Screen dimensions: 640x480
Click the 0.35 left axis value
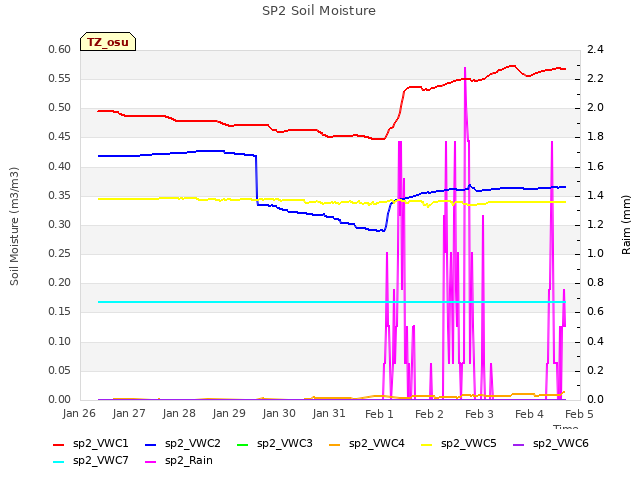click(60, 196)
